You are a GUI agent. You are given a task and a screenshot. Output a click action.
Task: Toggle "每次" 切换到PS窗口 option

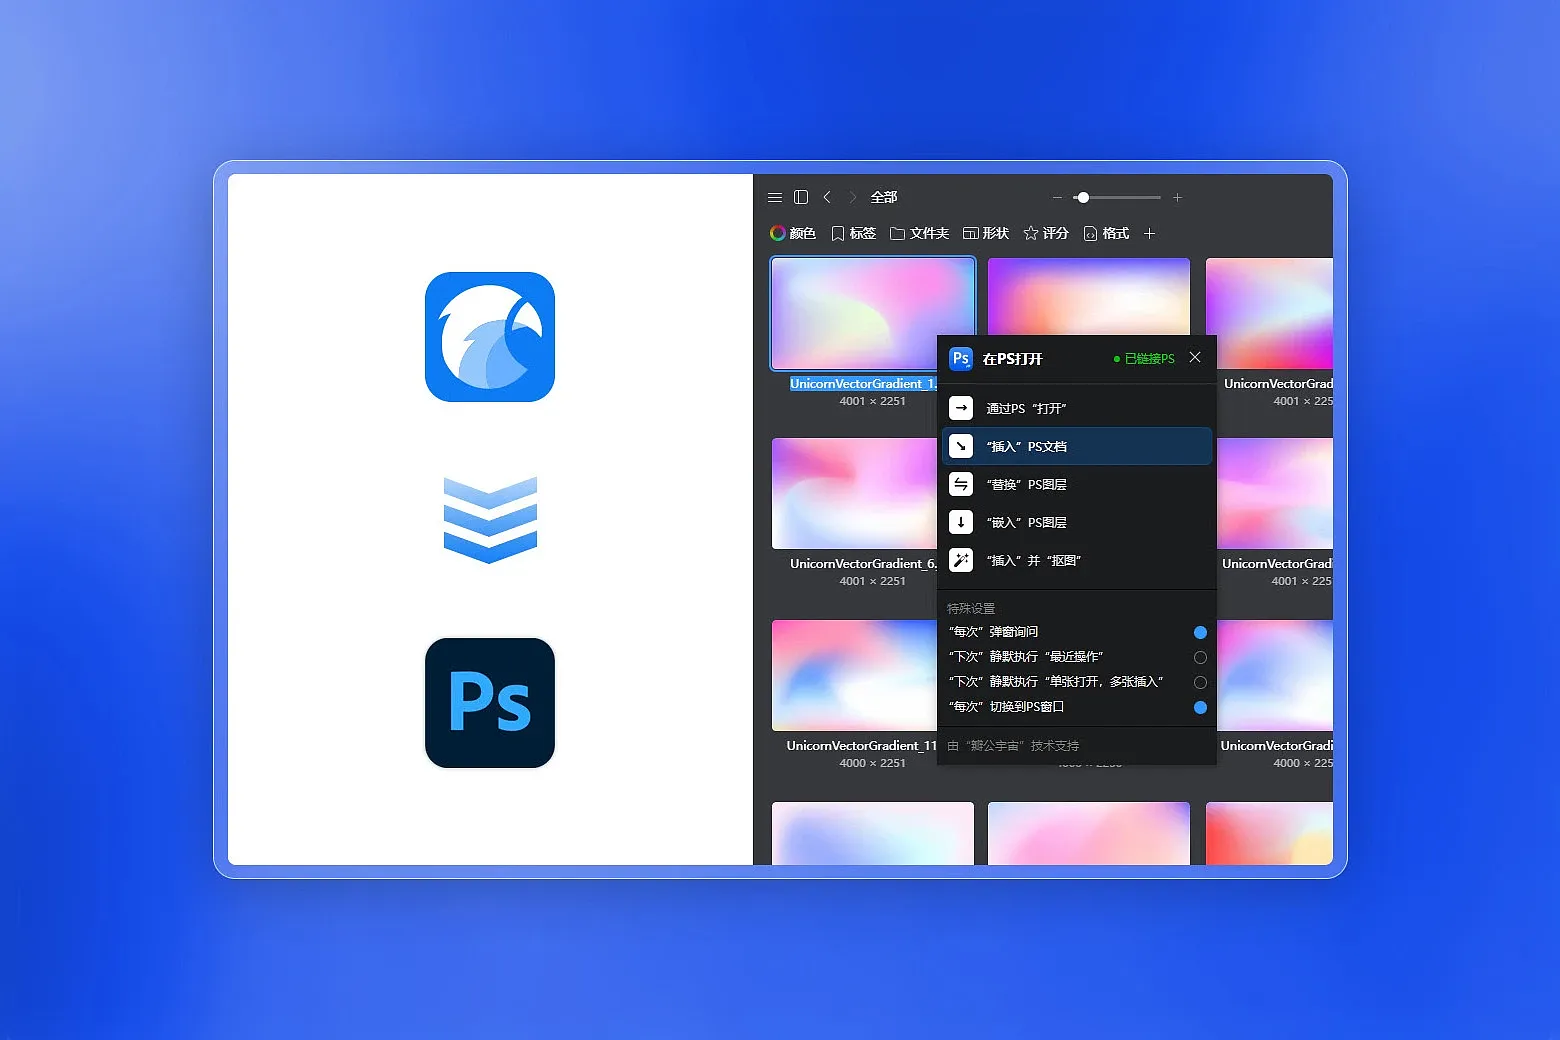(x=1200, y=707)
